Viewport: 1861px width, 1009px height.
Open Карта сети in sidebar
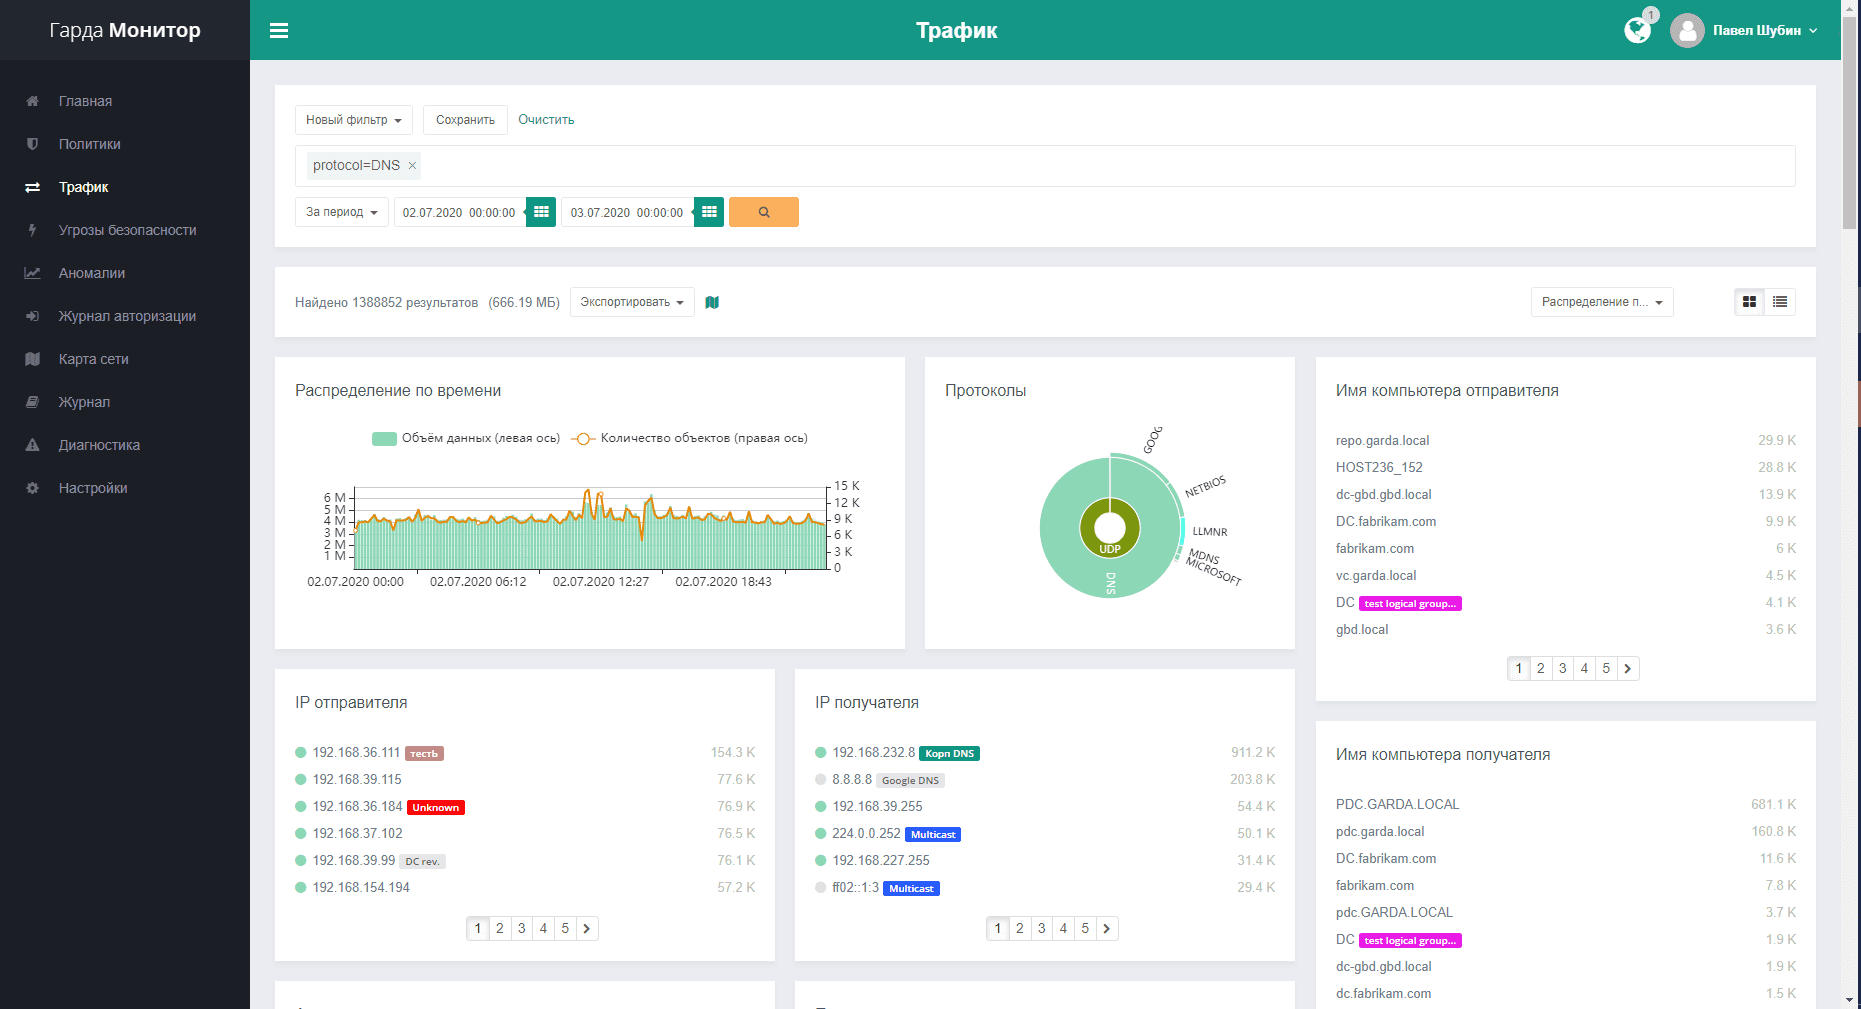tap(93, 359)
